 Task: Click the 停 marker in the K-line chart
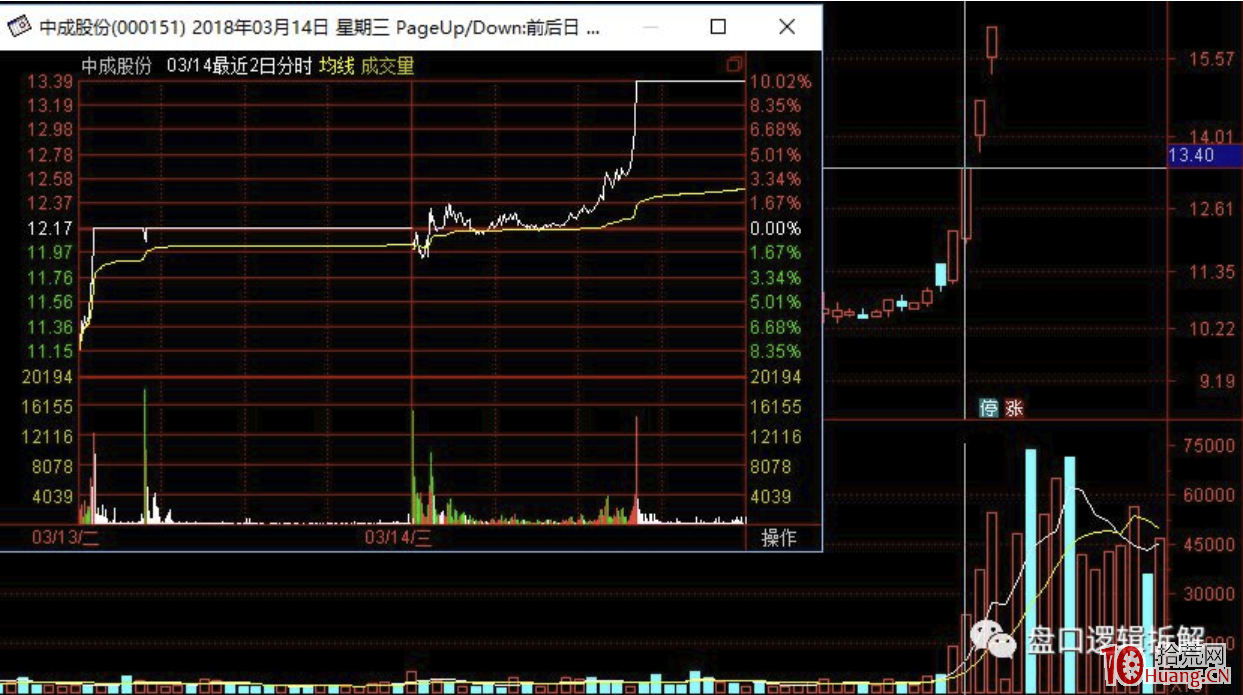(x=988, y=408)
